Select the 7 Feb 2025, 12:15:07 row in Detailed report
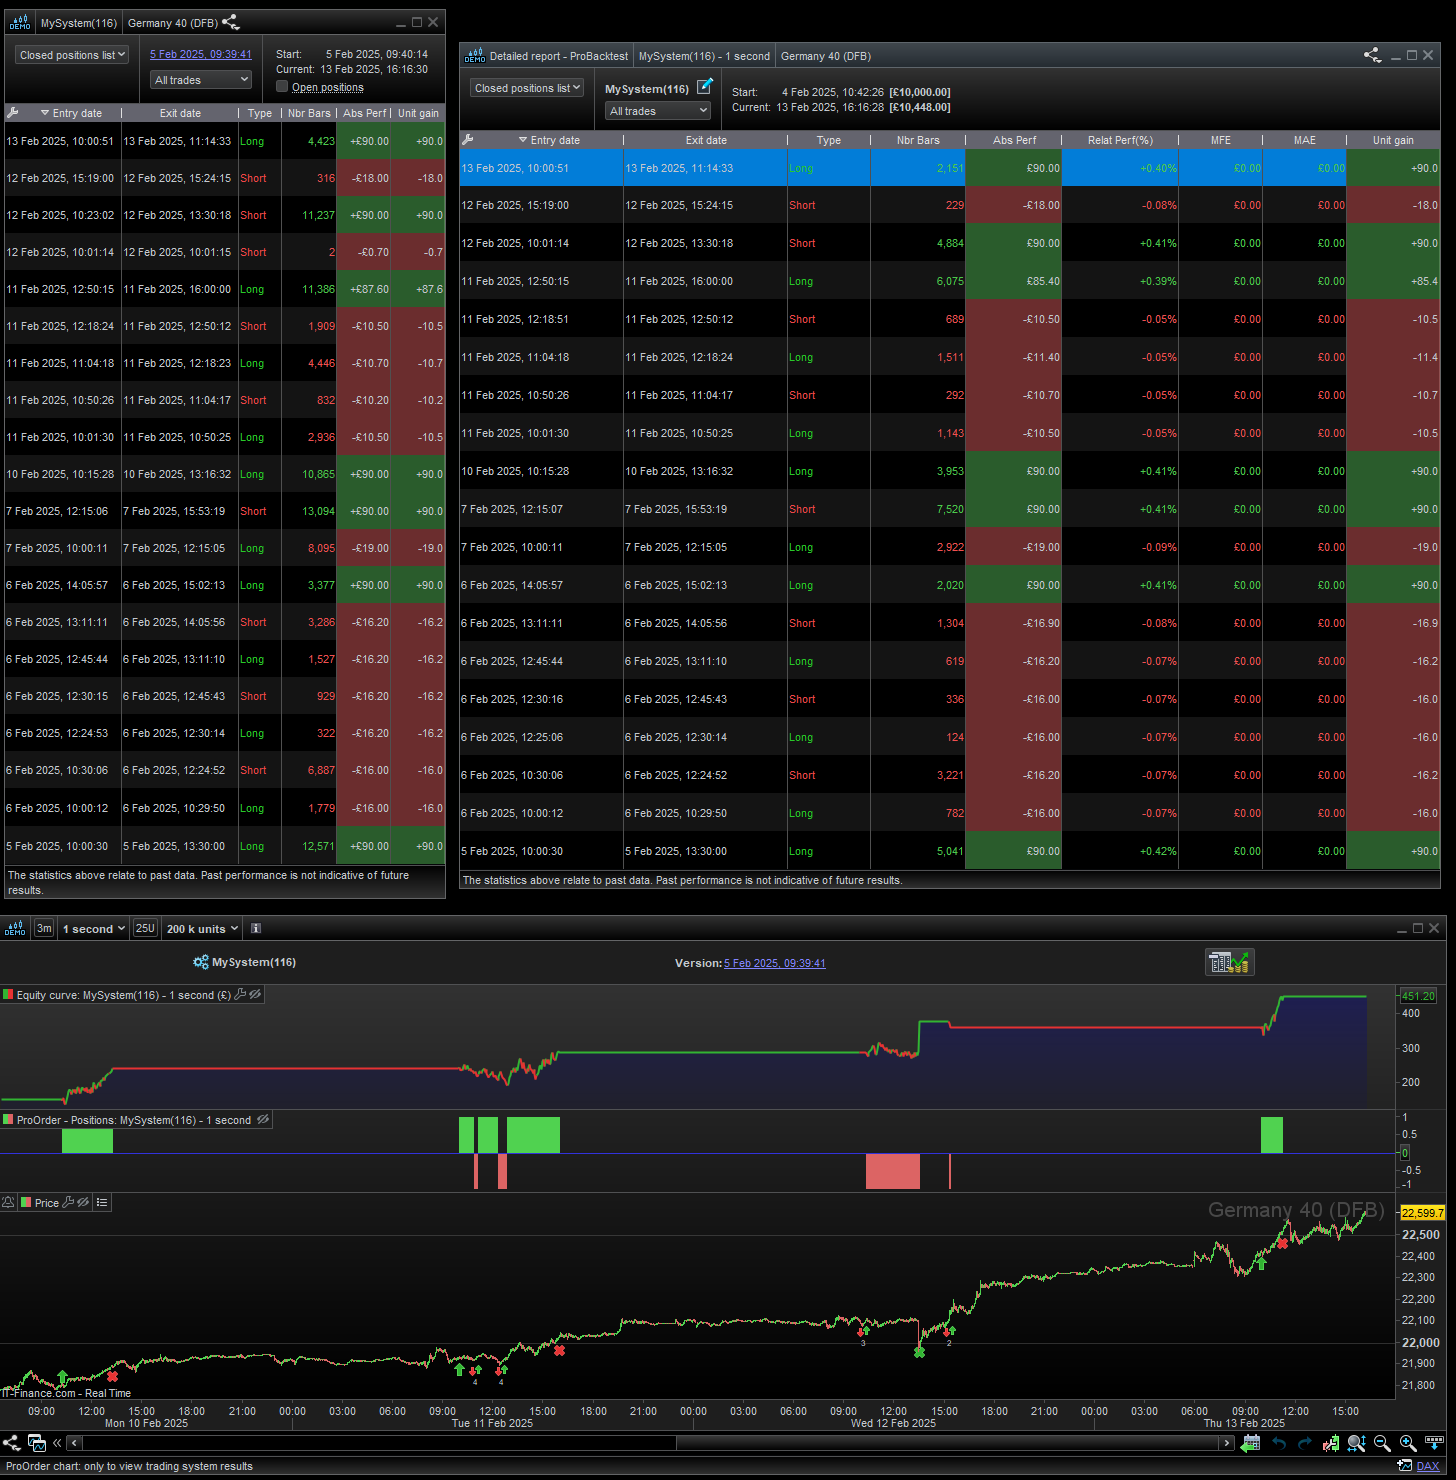This screenshot has width=1456, height=1480. (949, 509)
